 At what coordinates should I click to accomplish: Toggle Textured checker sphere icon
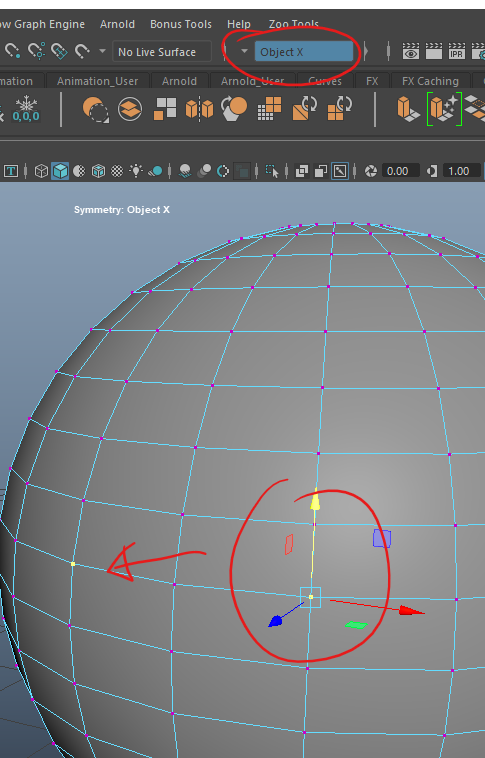[117, 171]
